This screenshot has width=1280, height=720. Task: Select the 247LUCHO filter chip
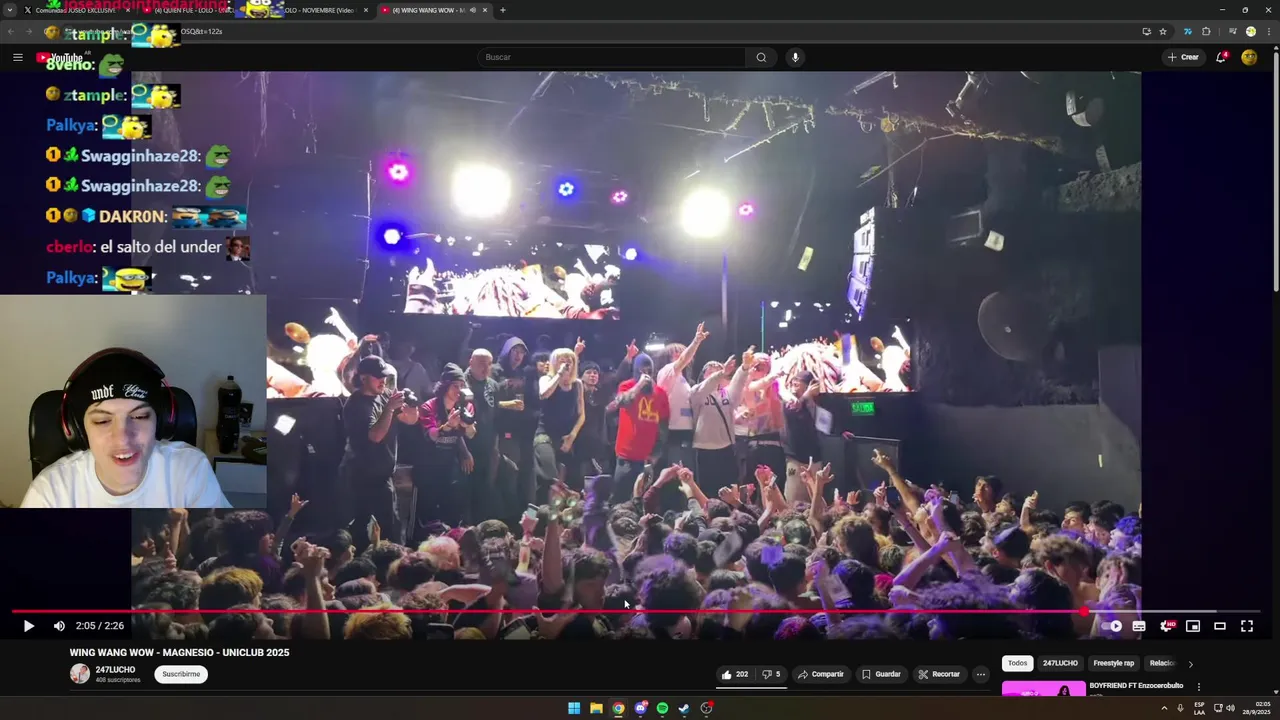click(1060, 663)
